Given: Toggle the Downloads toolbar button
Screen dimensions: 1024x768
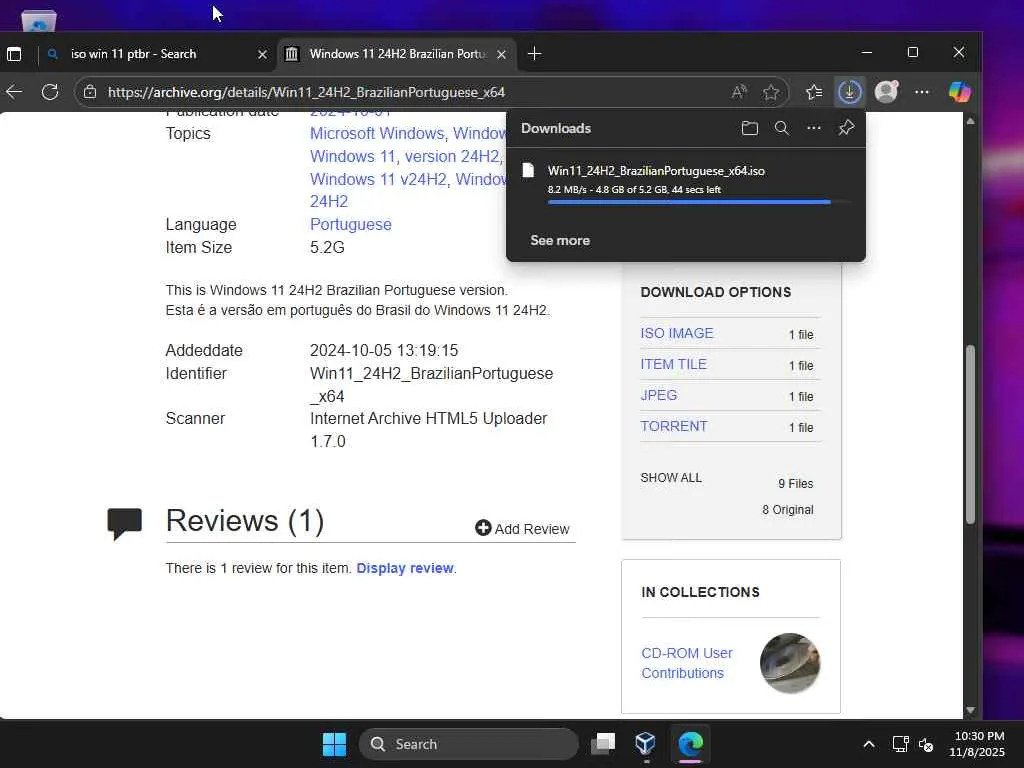Looking at the screenshot, I should [849, 92].
